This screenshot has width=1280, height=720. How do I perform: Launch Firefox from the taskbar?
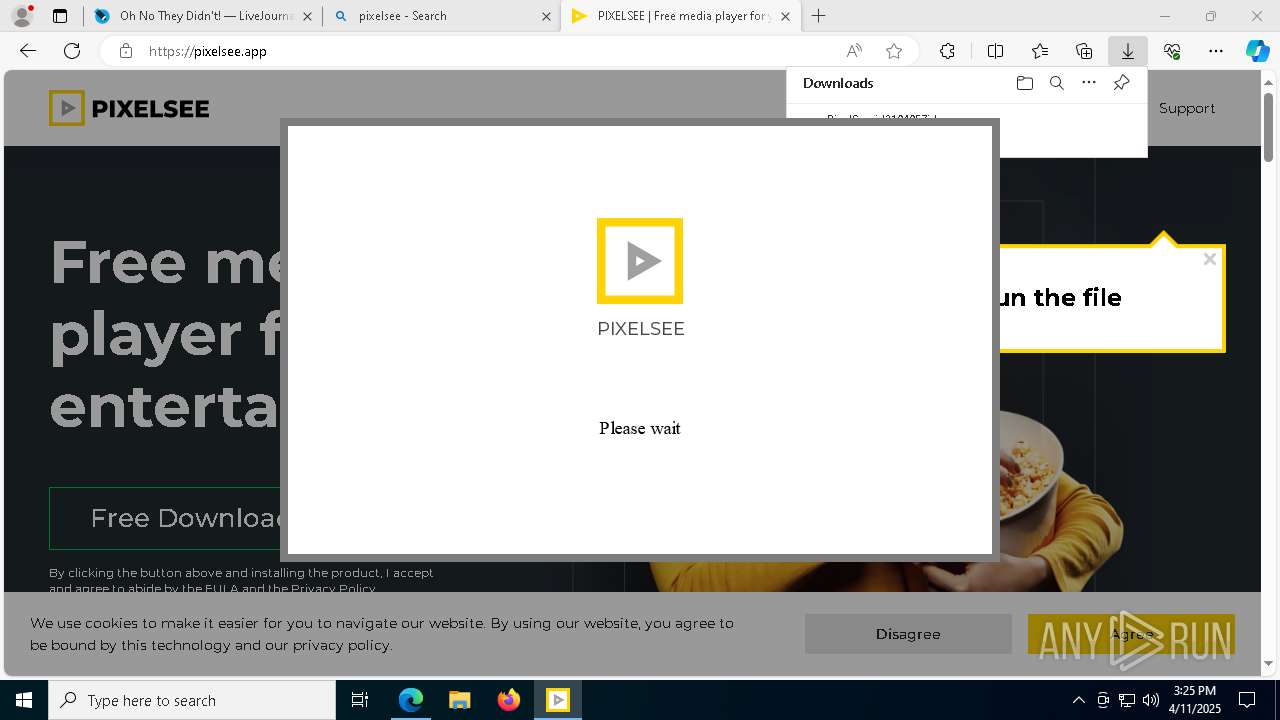pyautogui.click(x=509, y=700)
